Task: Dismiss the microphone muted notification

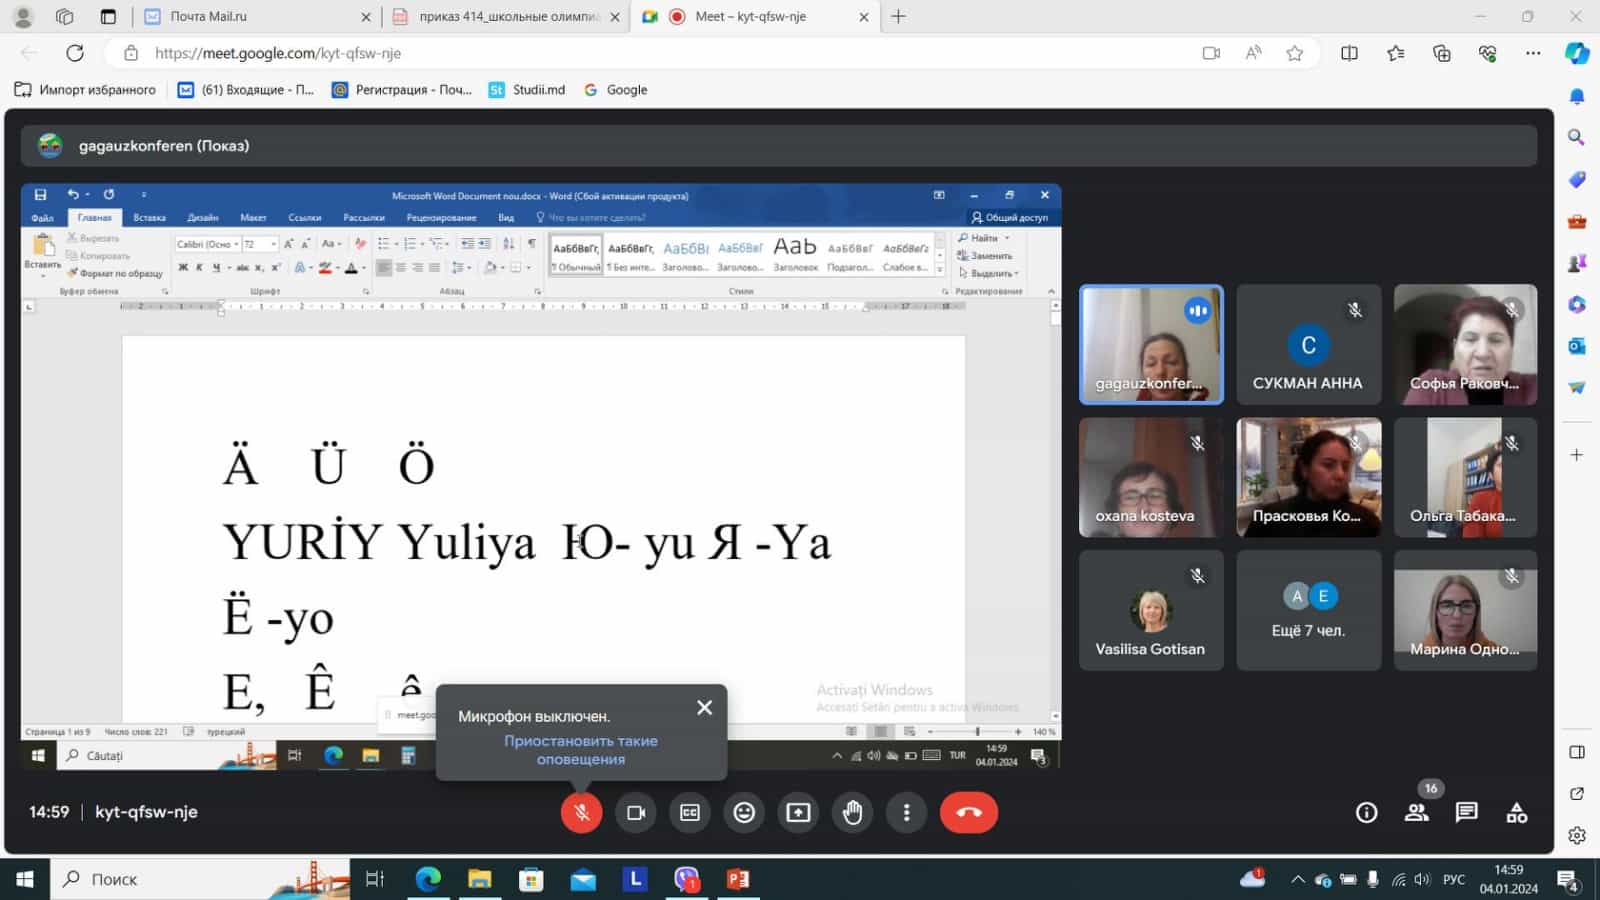Action: tap(704, 708)
